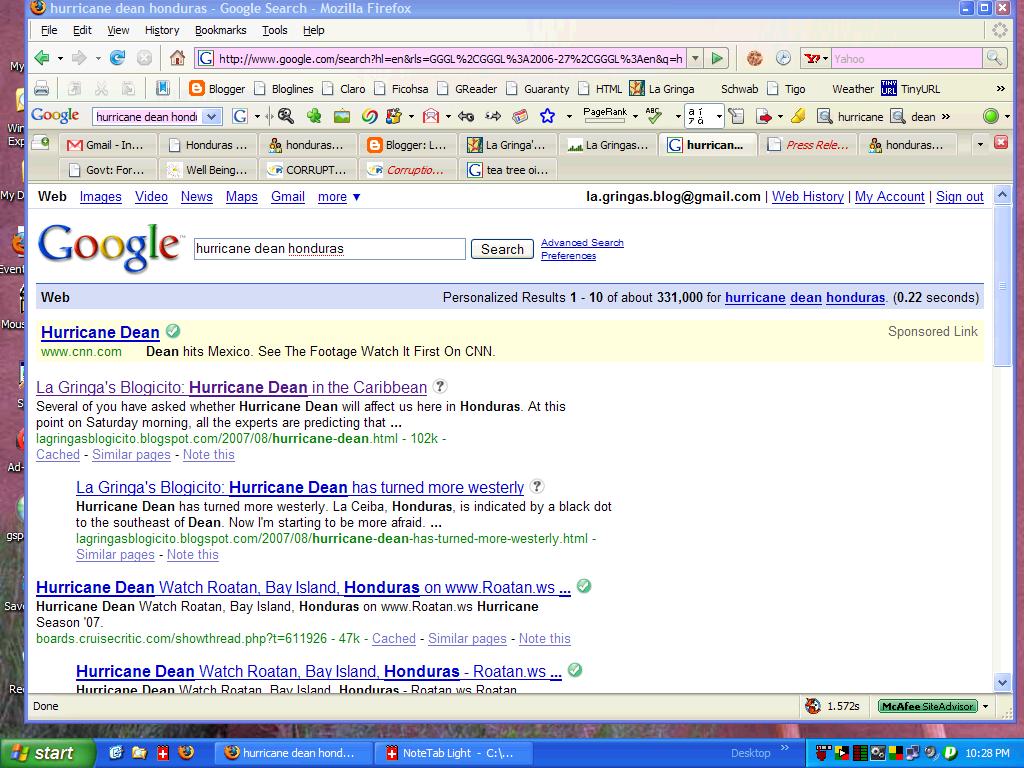Open the Home page icon
Image resolution: width=1024 pixels, height=768 pixels.
pos(177,58)
